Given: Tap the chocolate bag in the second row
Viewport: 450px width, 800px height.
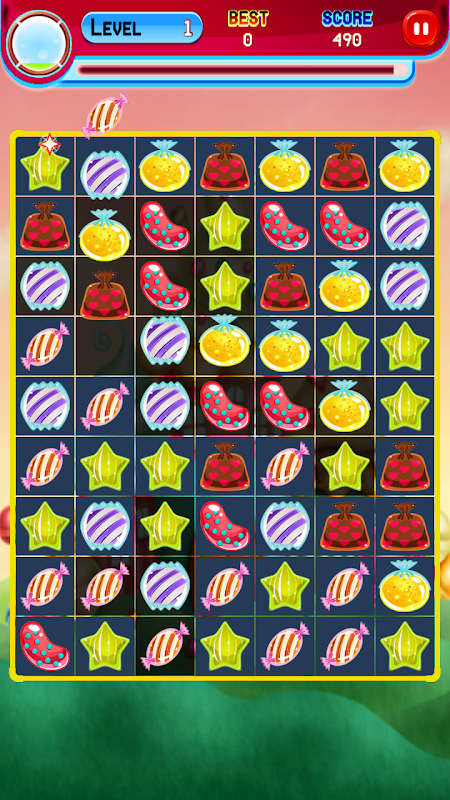Looking at the screenshot, I should coord(45,226).
